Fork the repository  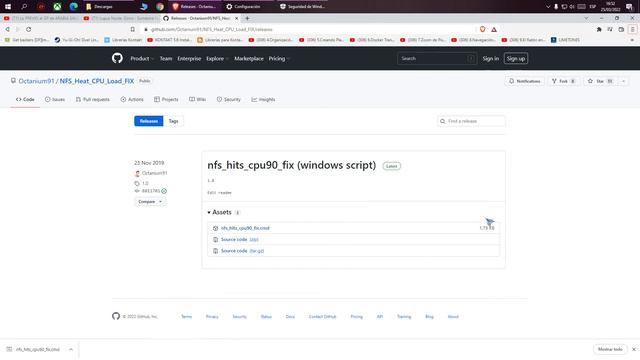[x=563, y=81]
